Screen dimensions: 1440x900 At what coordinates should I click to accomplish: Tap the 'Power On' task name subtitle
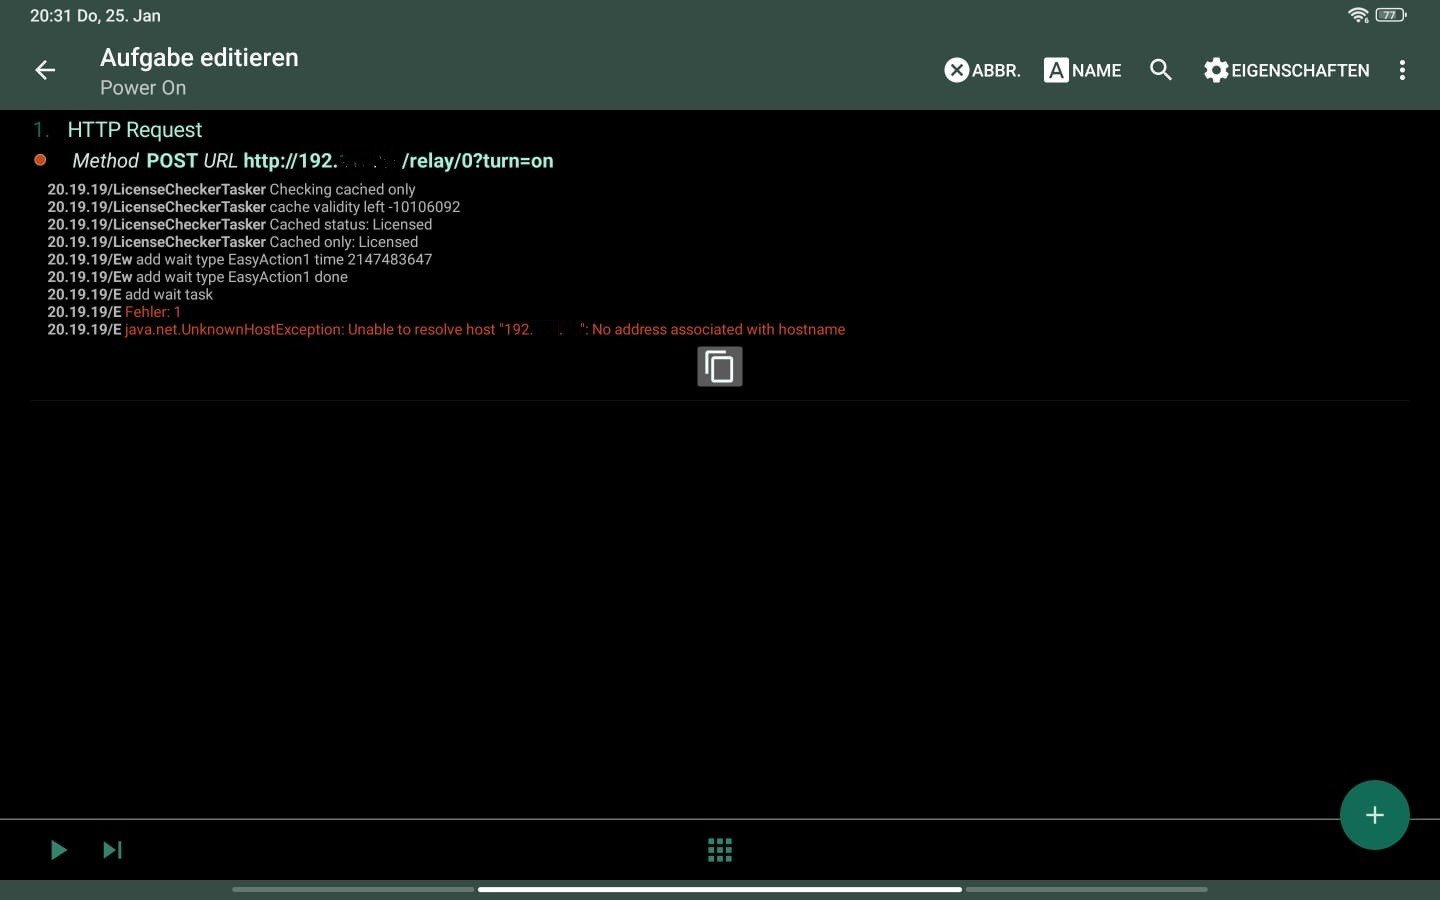point(143,88)
